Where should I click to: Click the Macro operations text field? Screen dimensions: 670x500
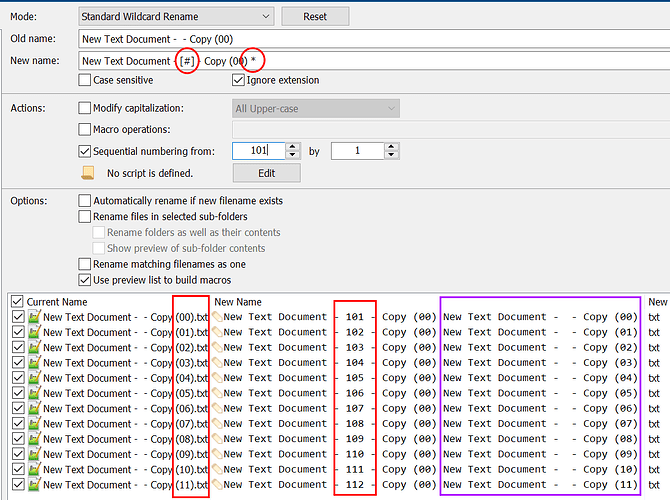451,129
